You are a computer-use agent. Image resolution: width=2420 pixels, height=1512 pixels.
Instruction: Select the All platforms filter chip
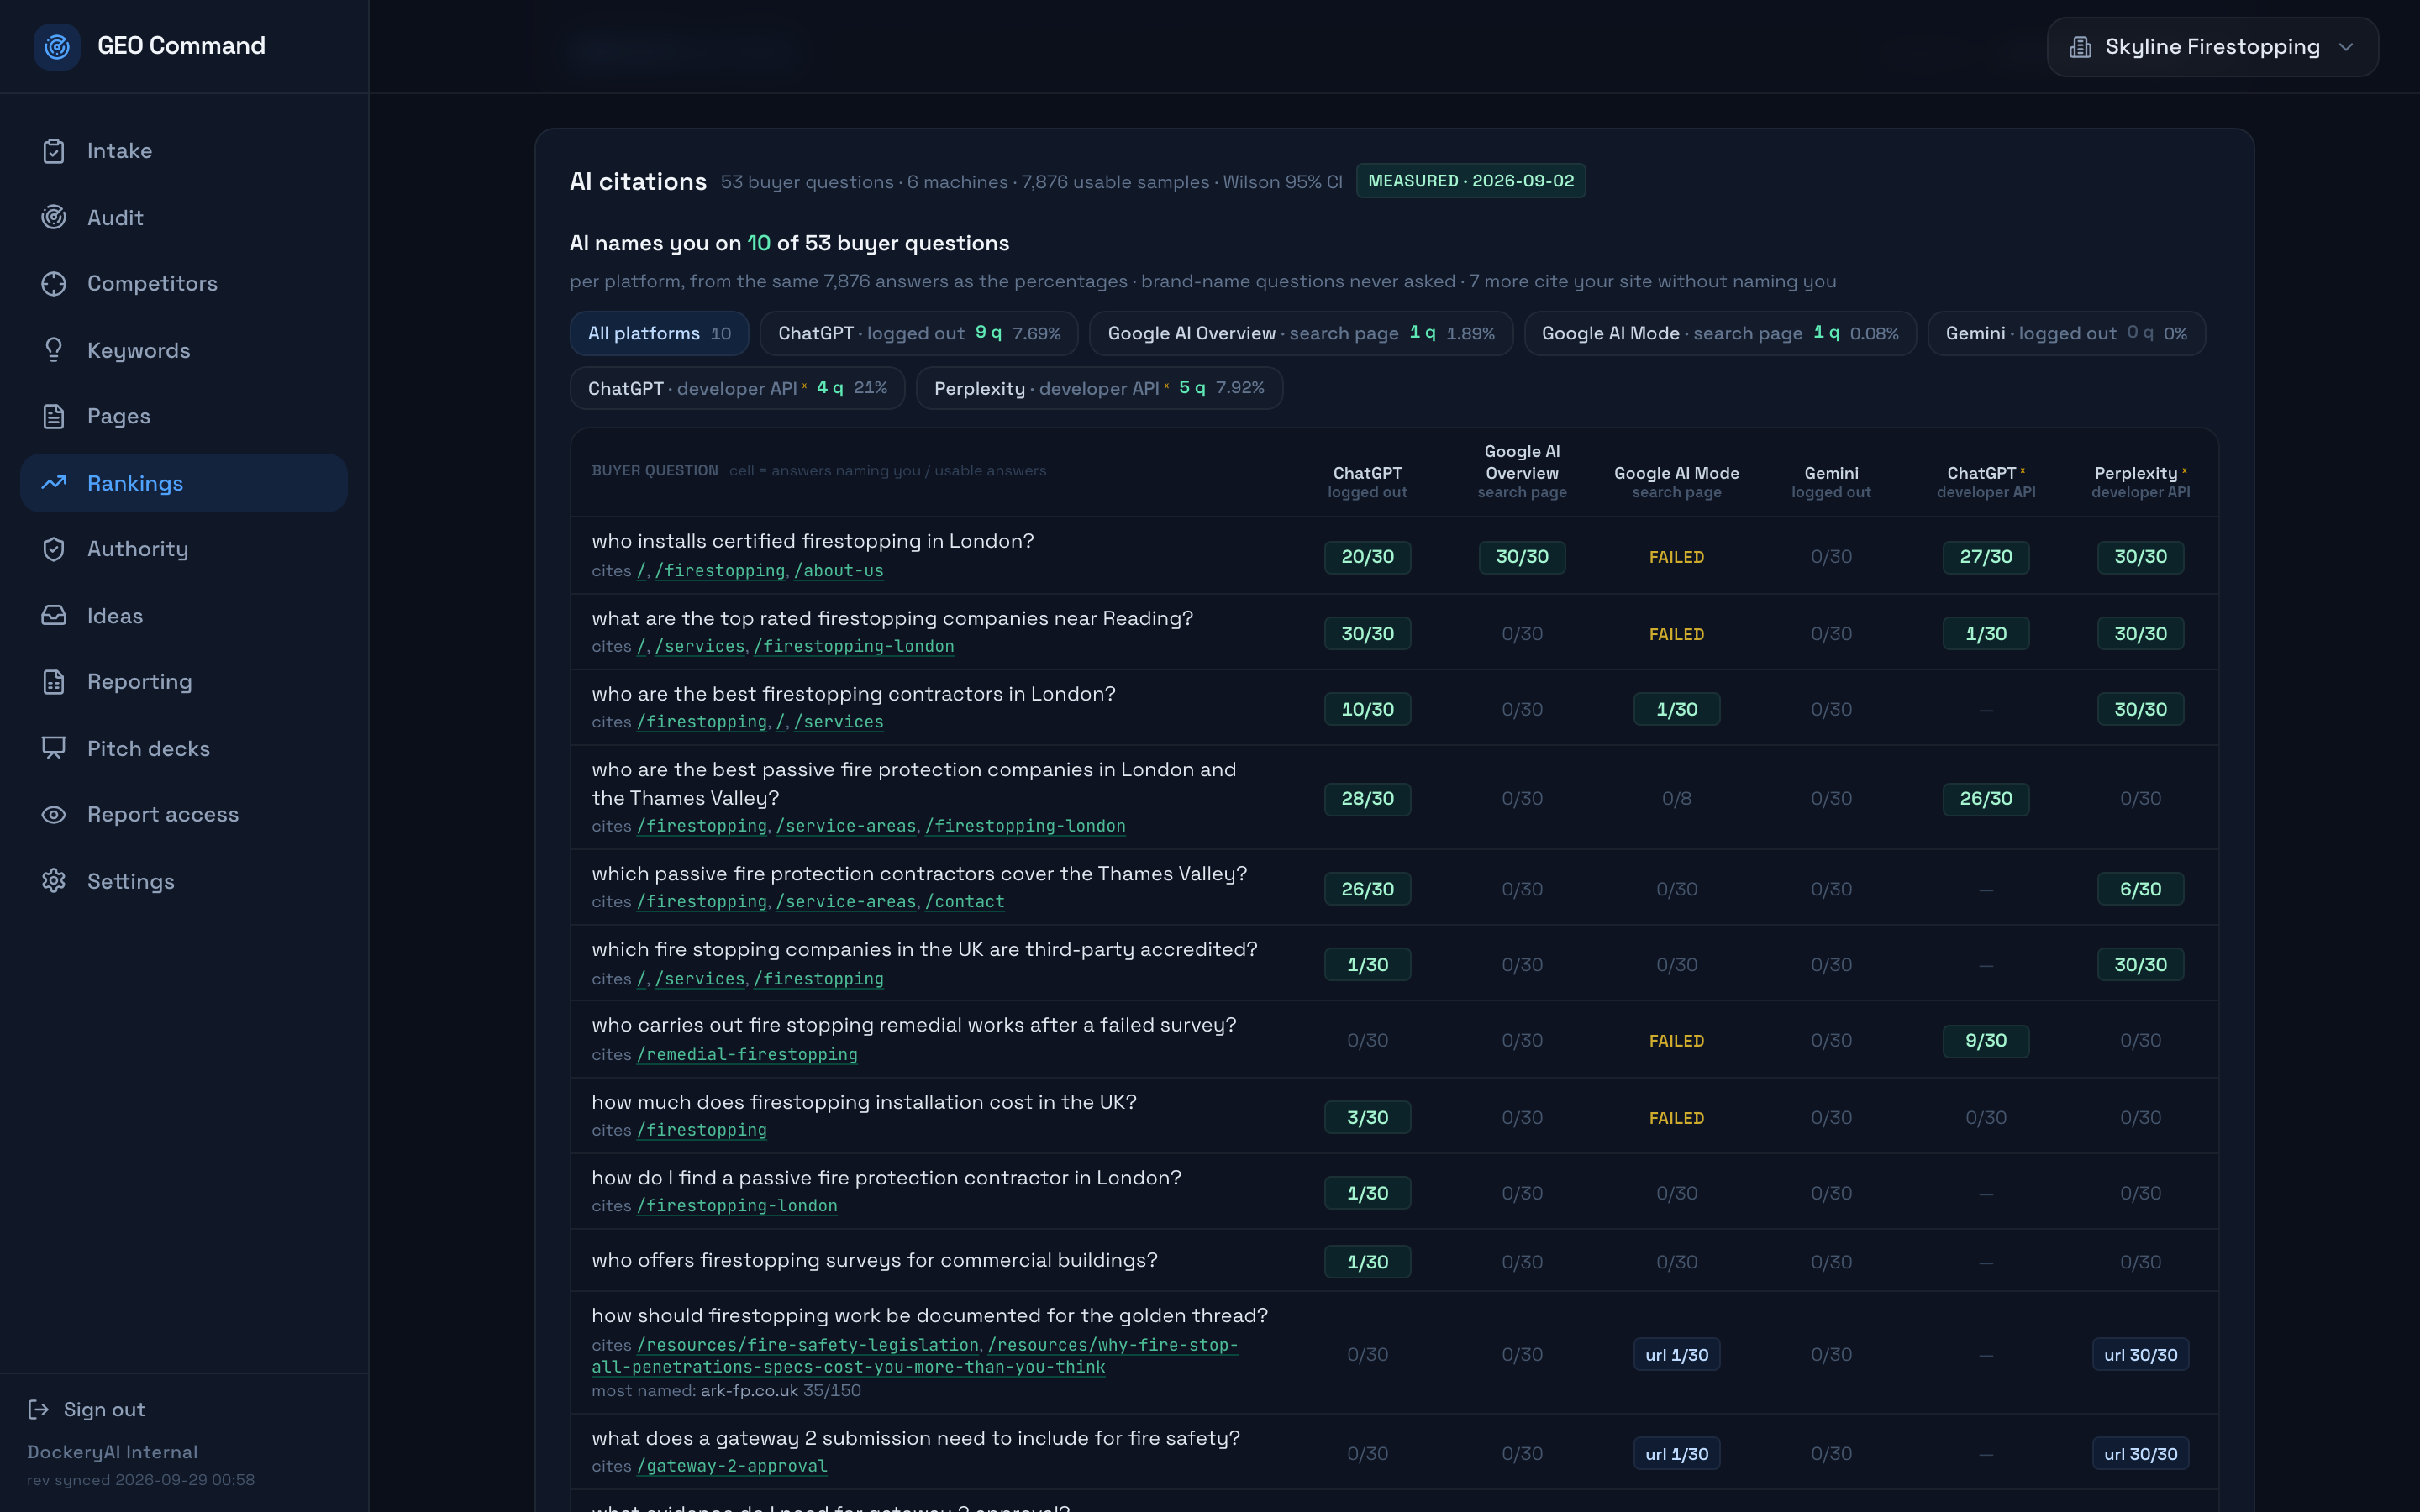click(x=659, y=333)
